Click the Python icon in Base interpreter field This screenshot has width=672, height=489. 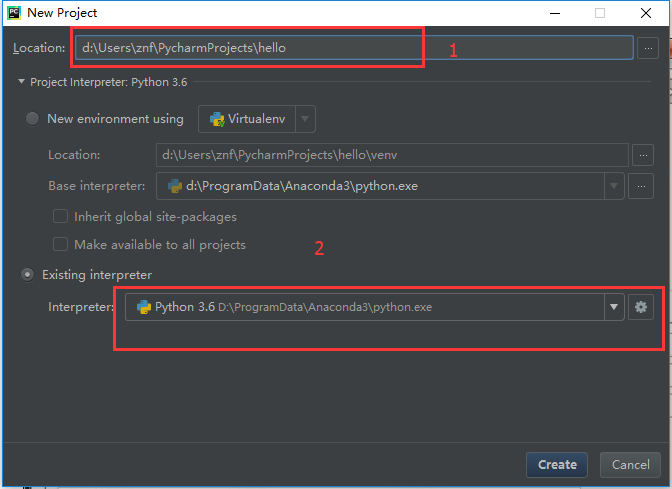174,186
